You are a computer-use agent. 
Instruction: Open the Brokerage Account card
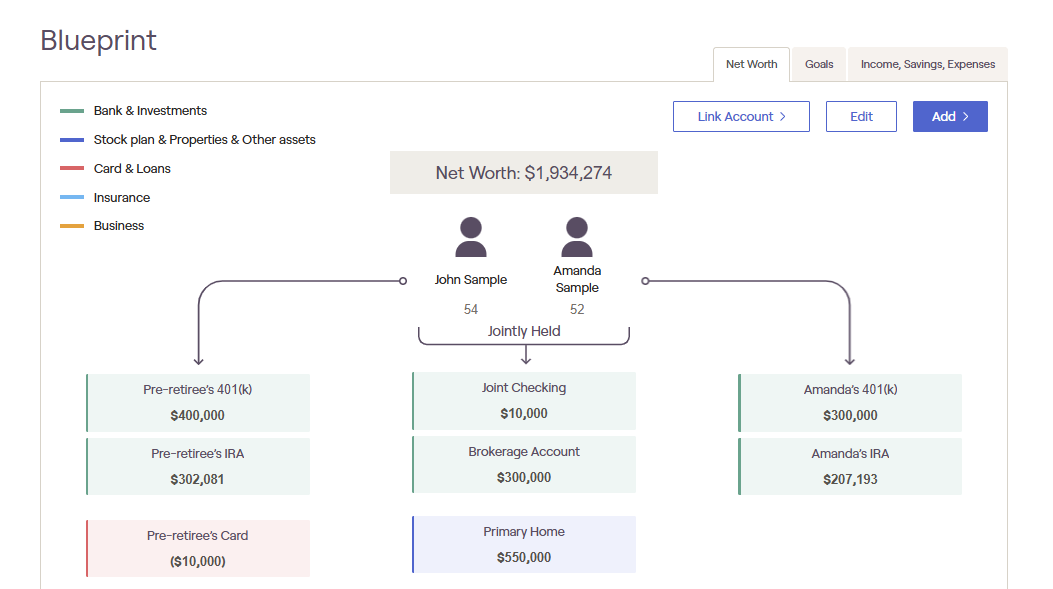[x=524, y=465]
